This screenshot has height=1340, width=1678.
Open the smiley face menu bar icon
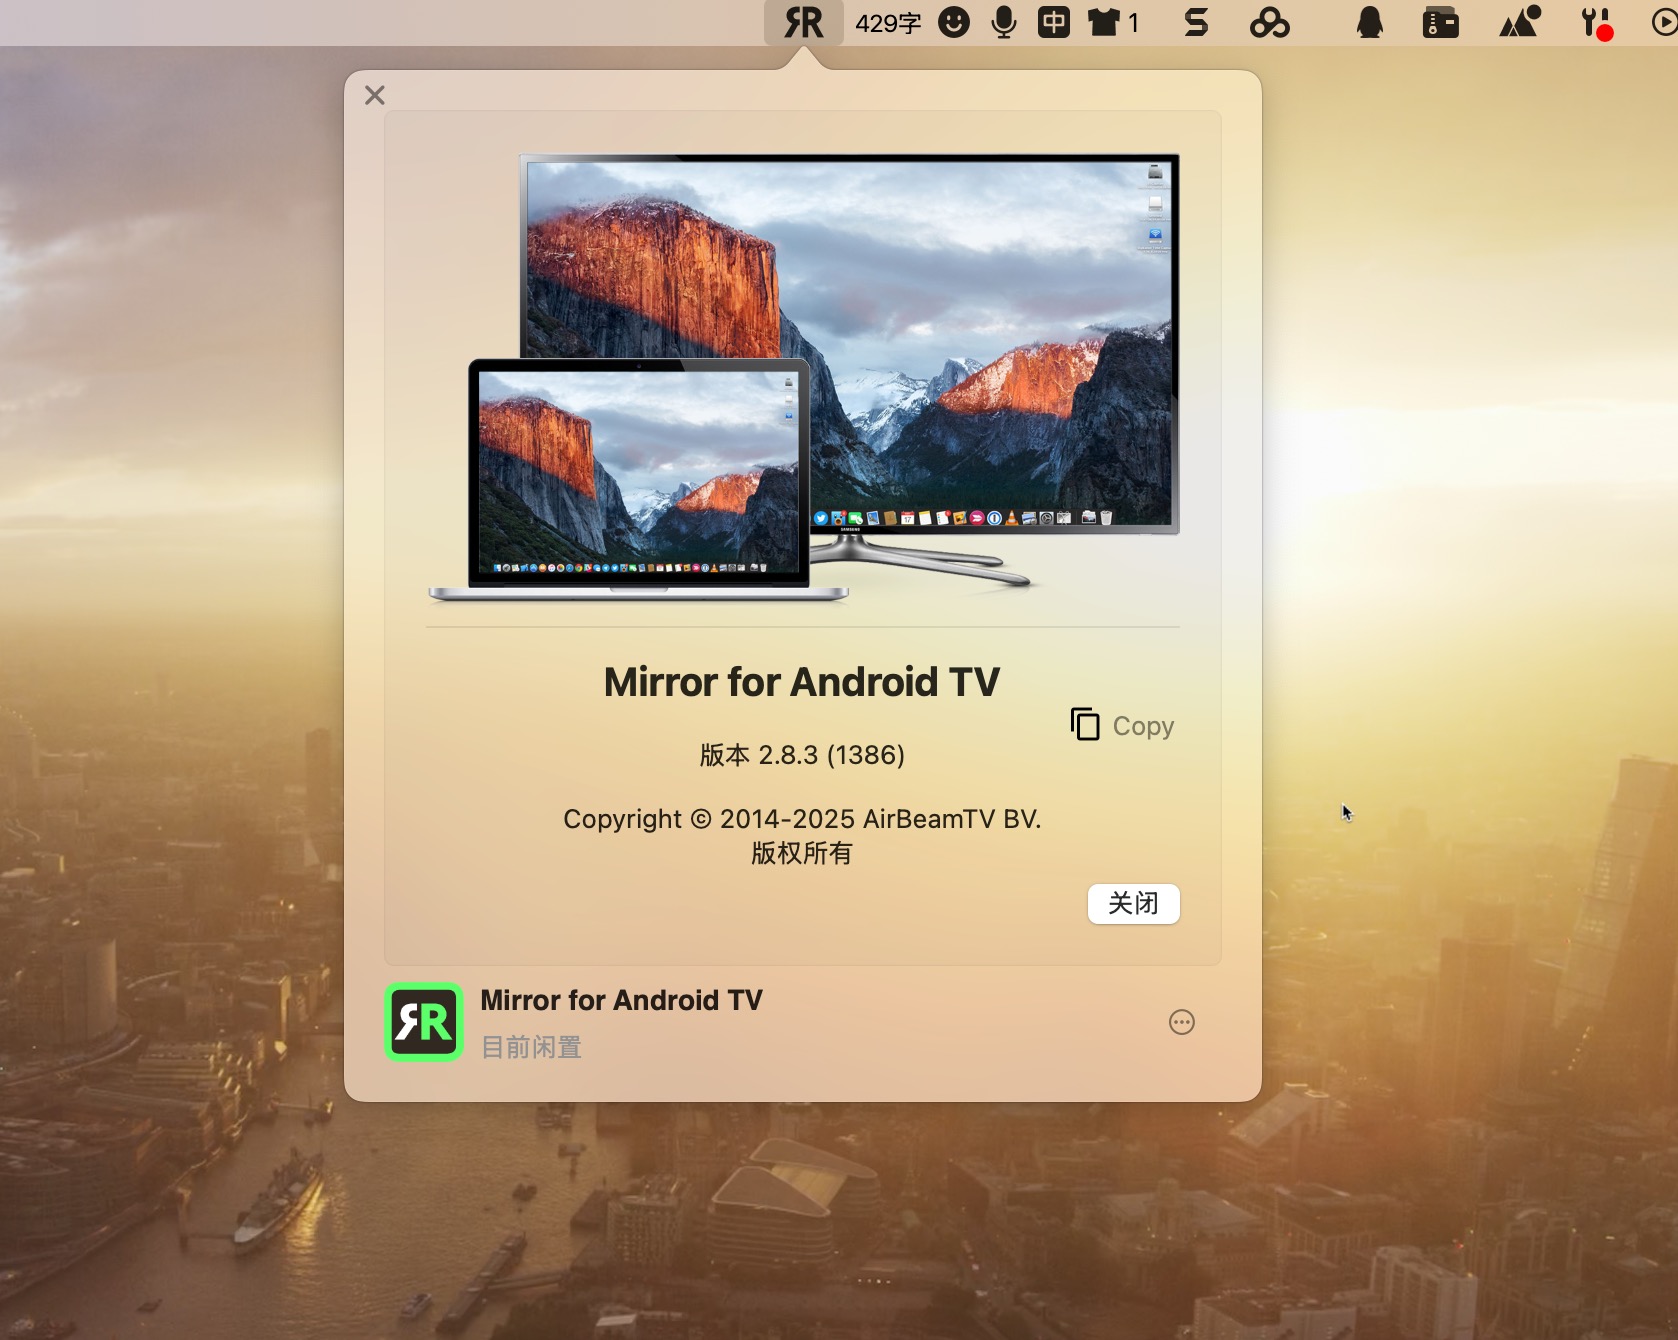click(x=954, y=22)
